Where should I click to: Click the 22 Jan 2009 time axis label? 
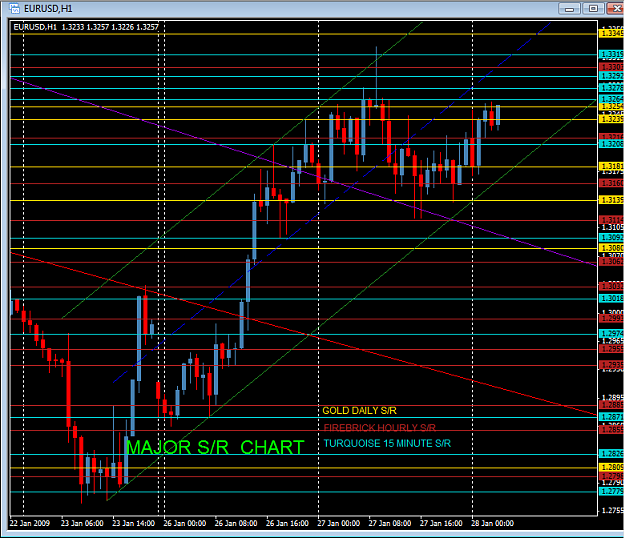(x=29, y=523)
